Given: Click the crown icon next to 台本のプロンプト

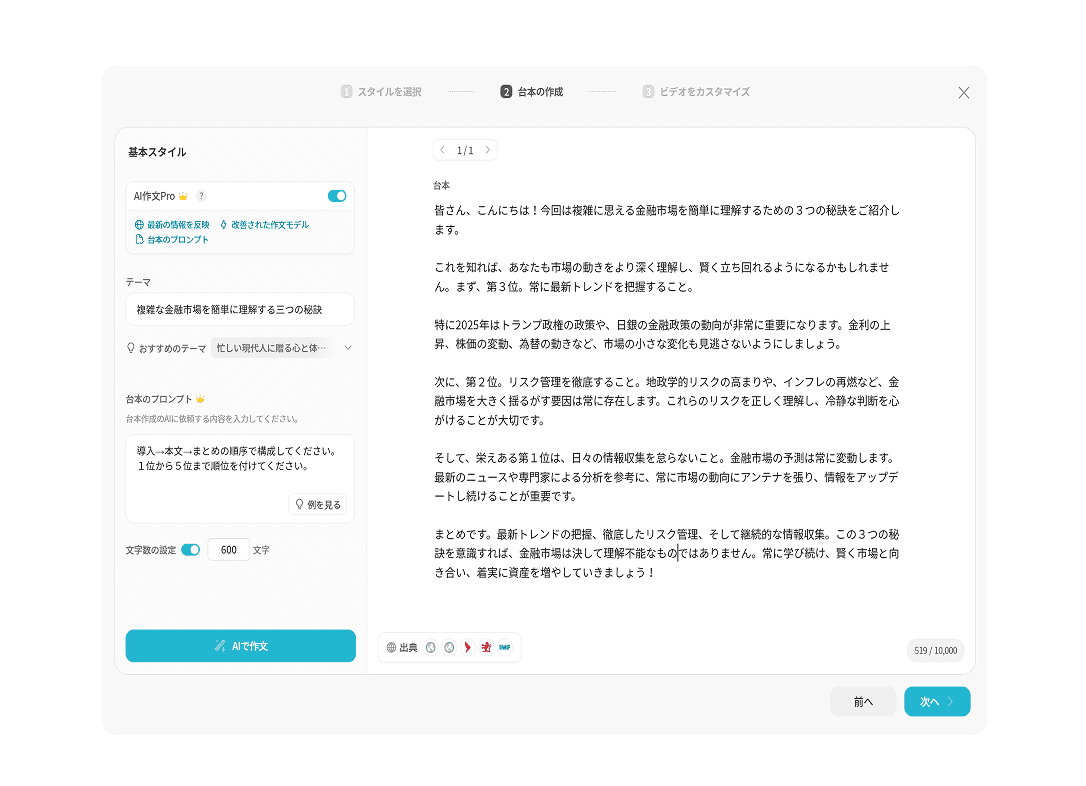Looking at the screenshot, I should [200, 399].
